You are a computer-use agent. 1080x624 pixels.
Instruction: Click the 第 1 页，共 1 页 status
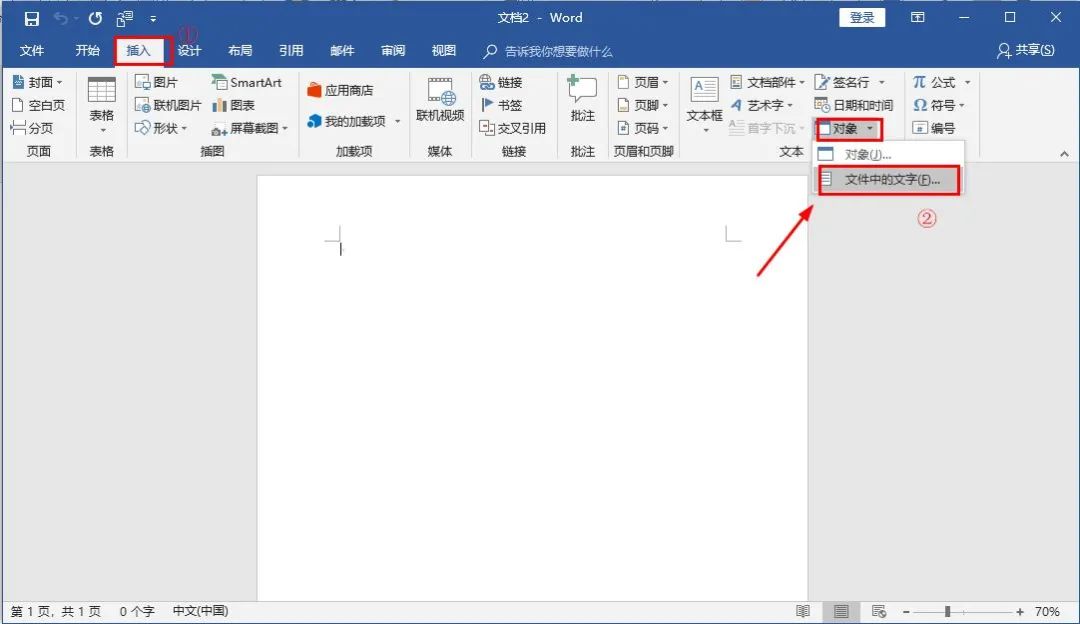point(56,611)
